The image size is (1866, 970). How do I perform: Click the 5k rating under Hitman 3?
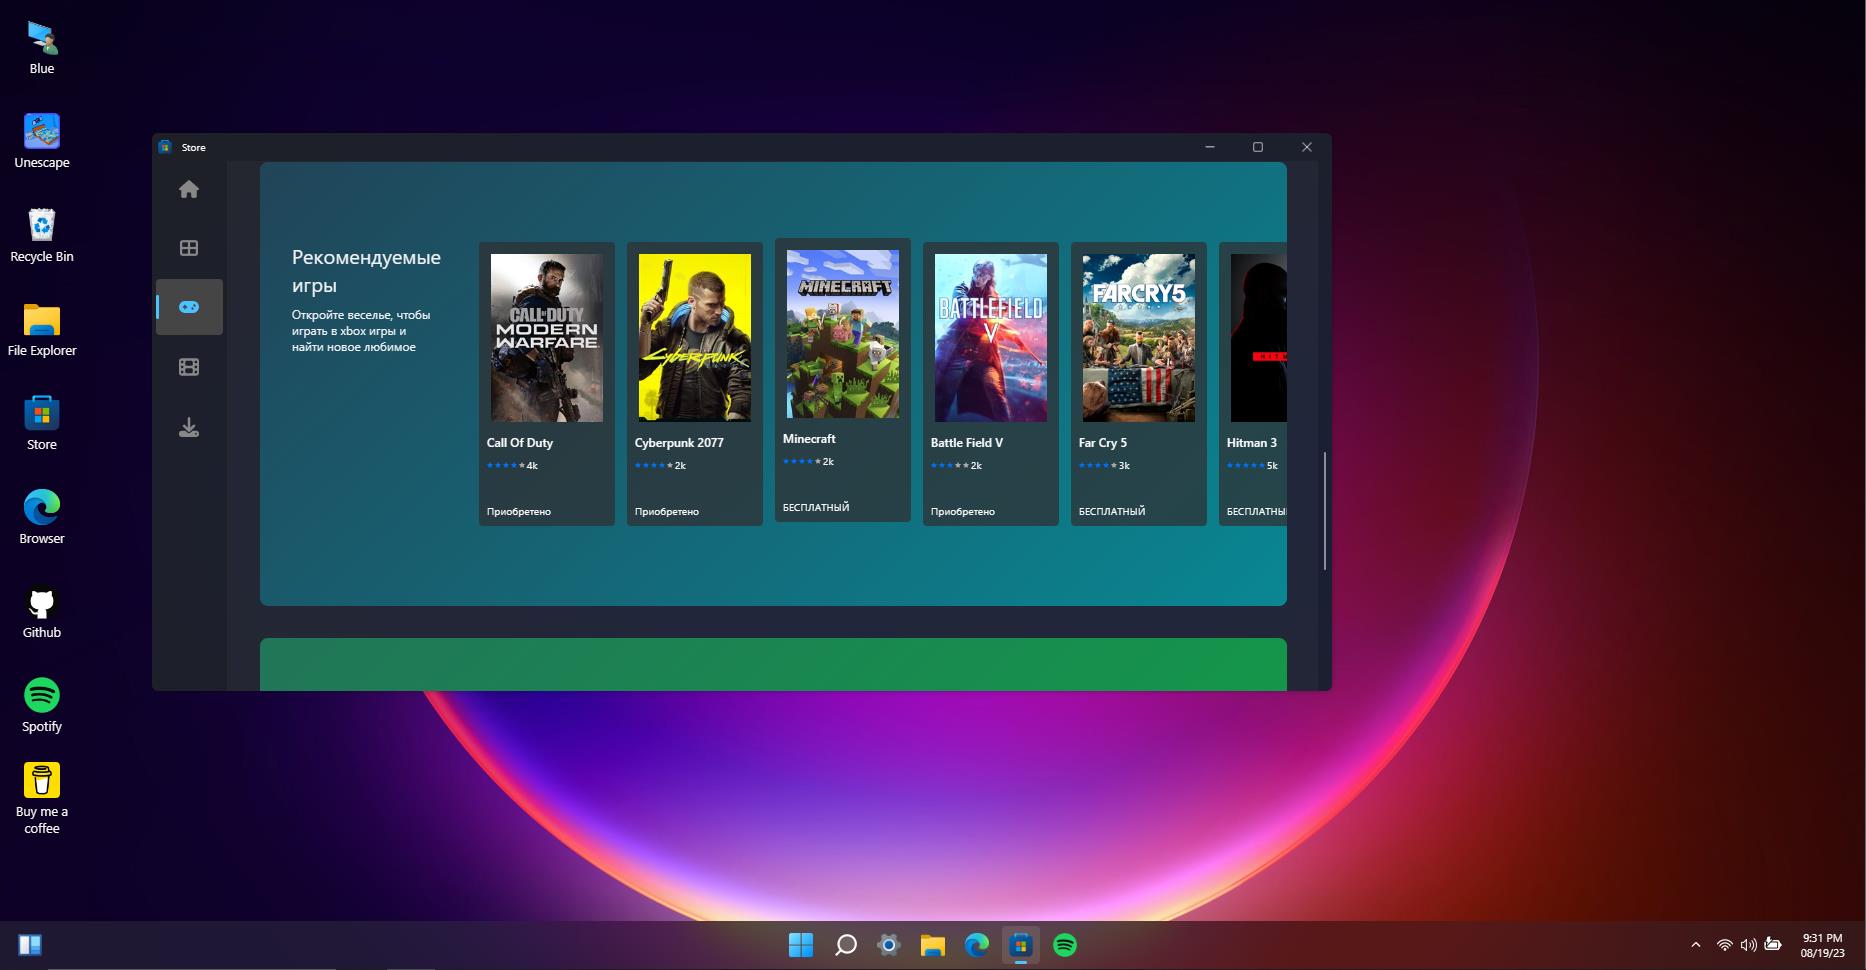(1272, 466)
